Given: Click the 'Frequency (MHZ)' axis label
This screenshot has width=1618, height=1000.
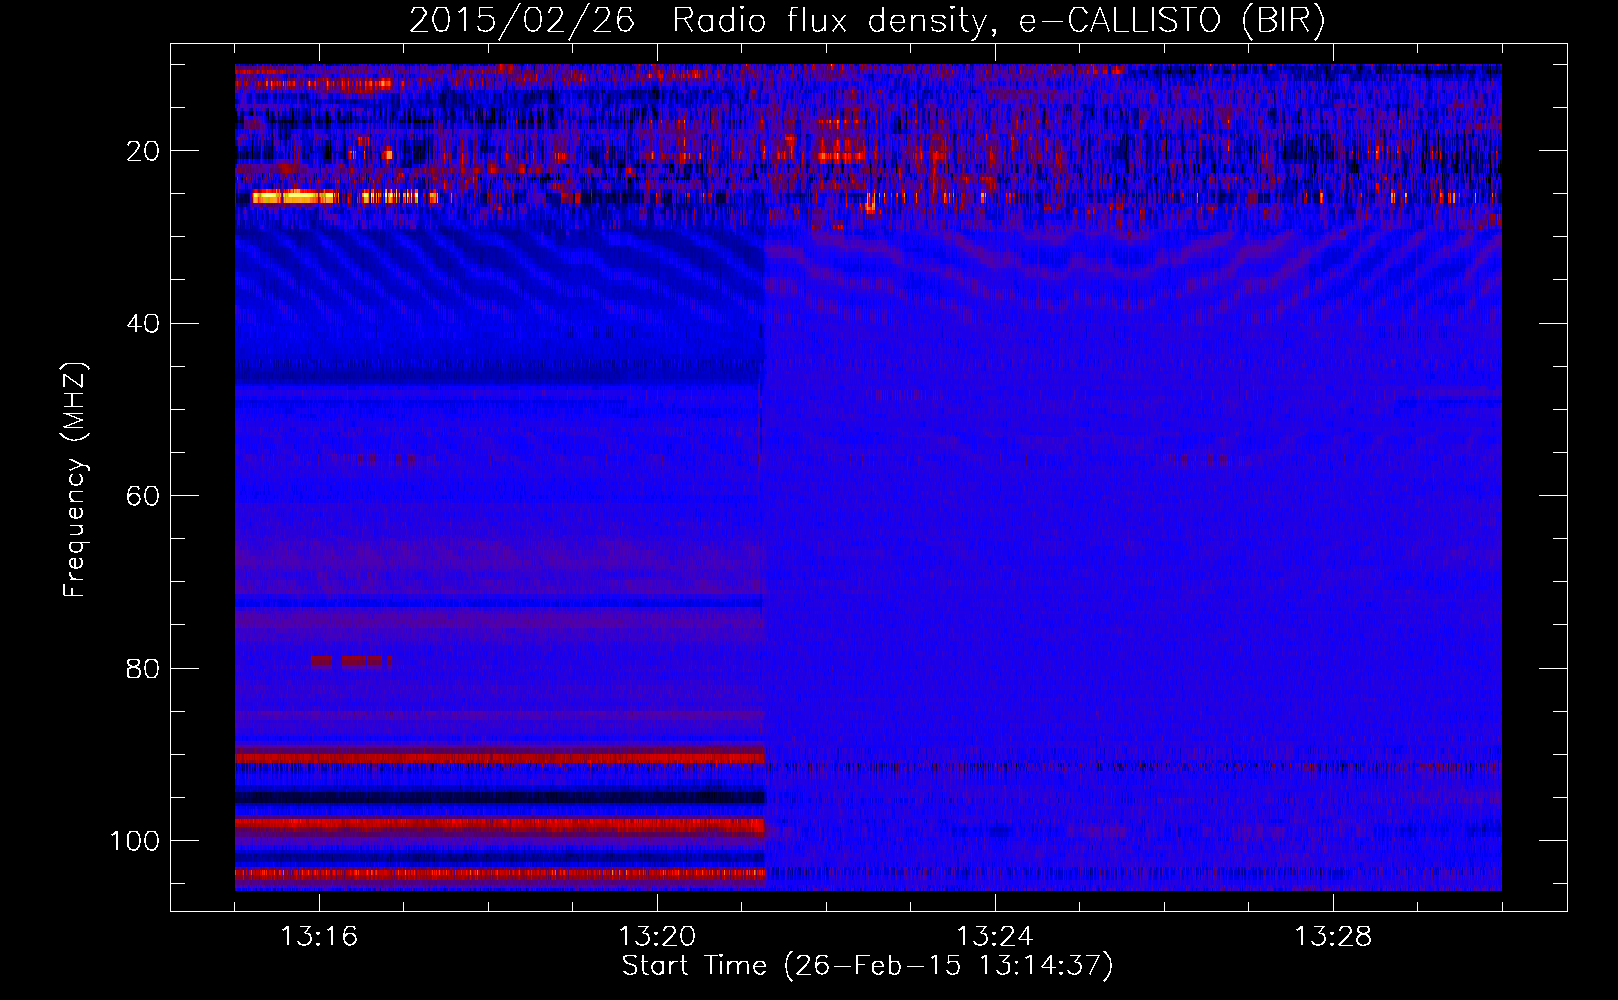Looking at the screenshot, I should (75, 480).
